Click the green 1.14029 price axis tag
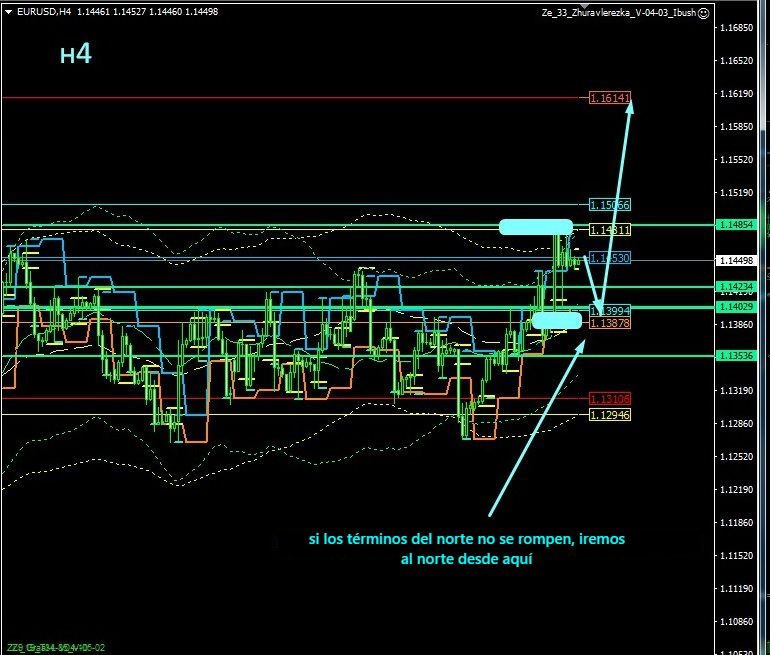The height and width of the screenshot is (655, 770). pos(736,307)
